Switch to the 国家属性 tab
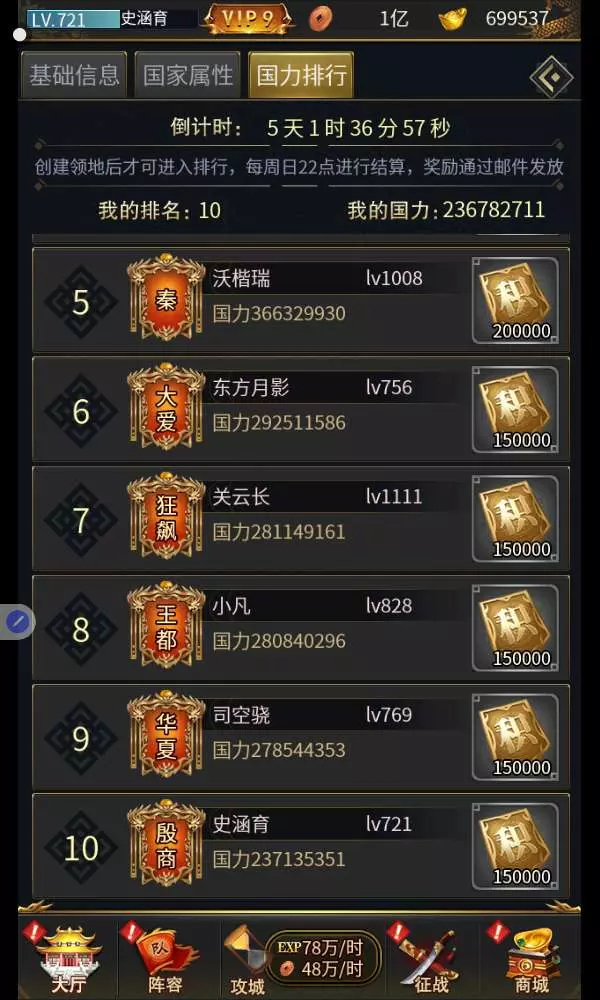Image resolution: width=600 pixels, height=1000 pixels. (187, 75)
